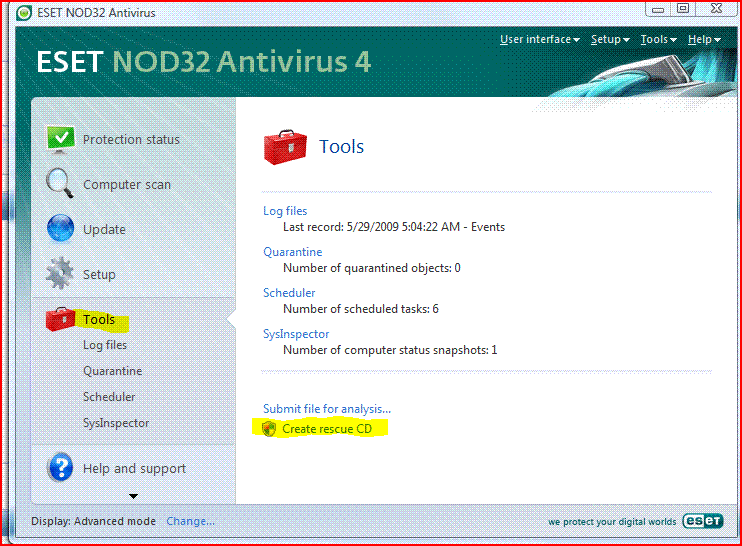This screenshot has width=742, height=546.
Task: Select Protection status in the sidebar
Action: coord(131,140)
